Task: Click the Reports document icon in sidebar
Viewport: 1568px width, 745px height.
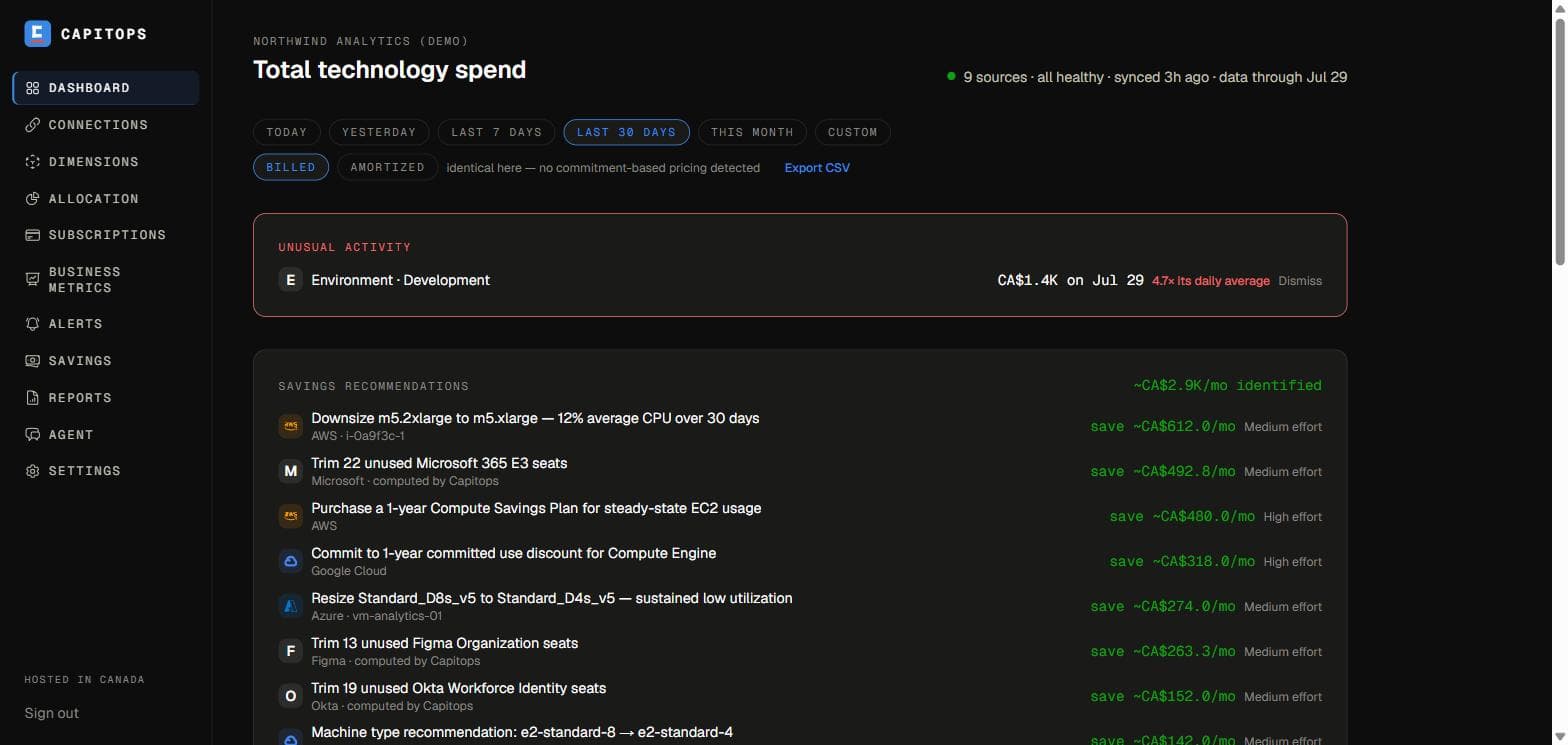Action: click(x=32, y=398)
